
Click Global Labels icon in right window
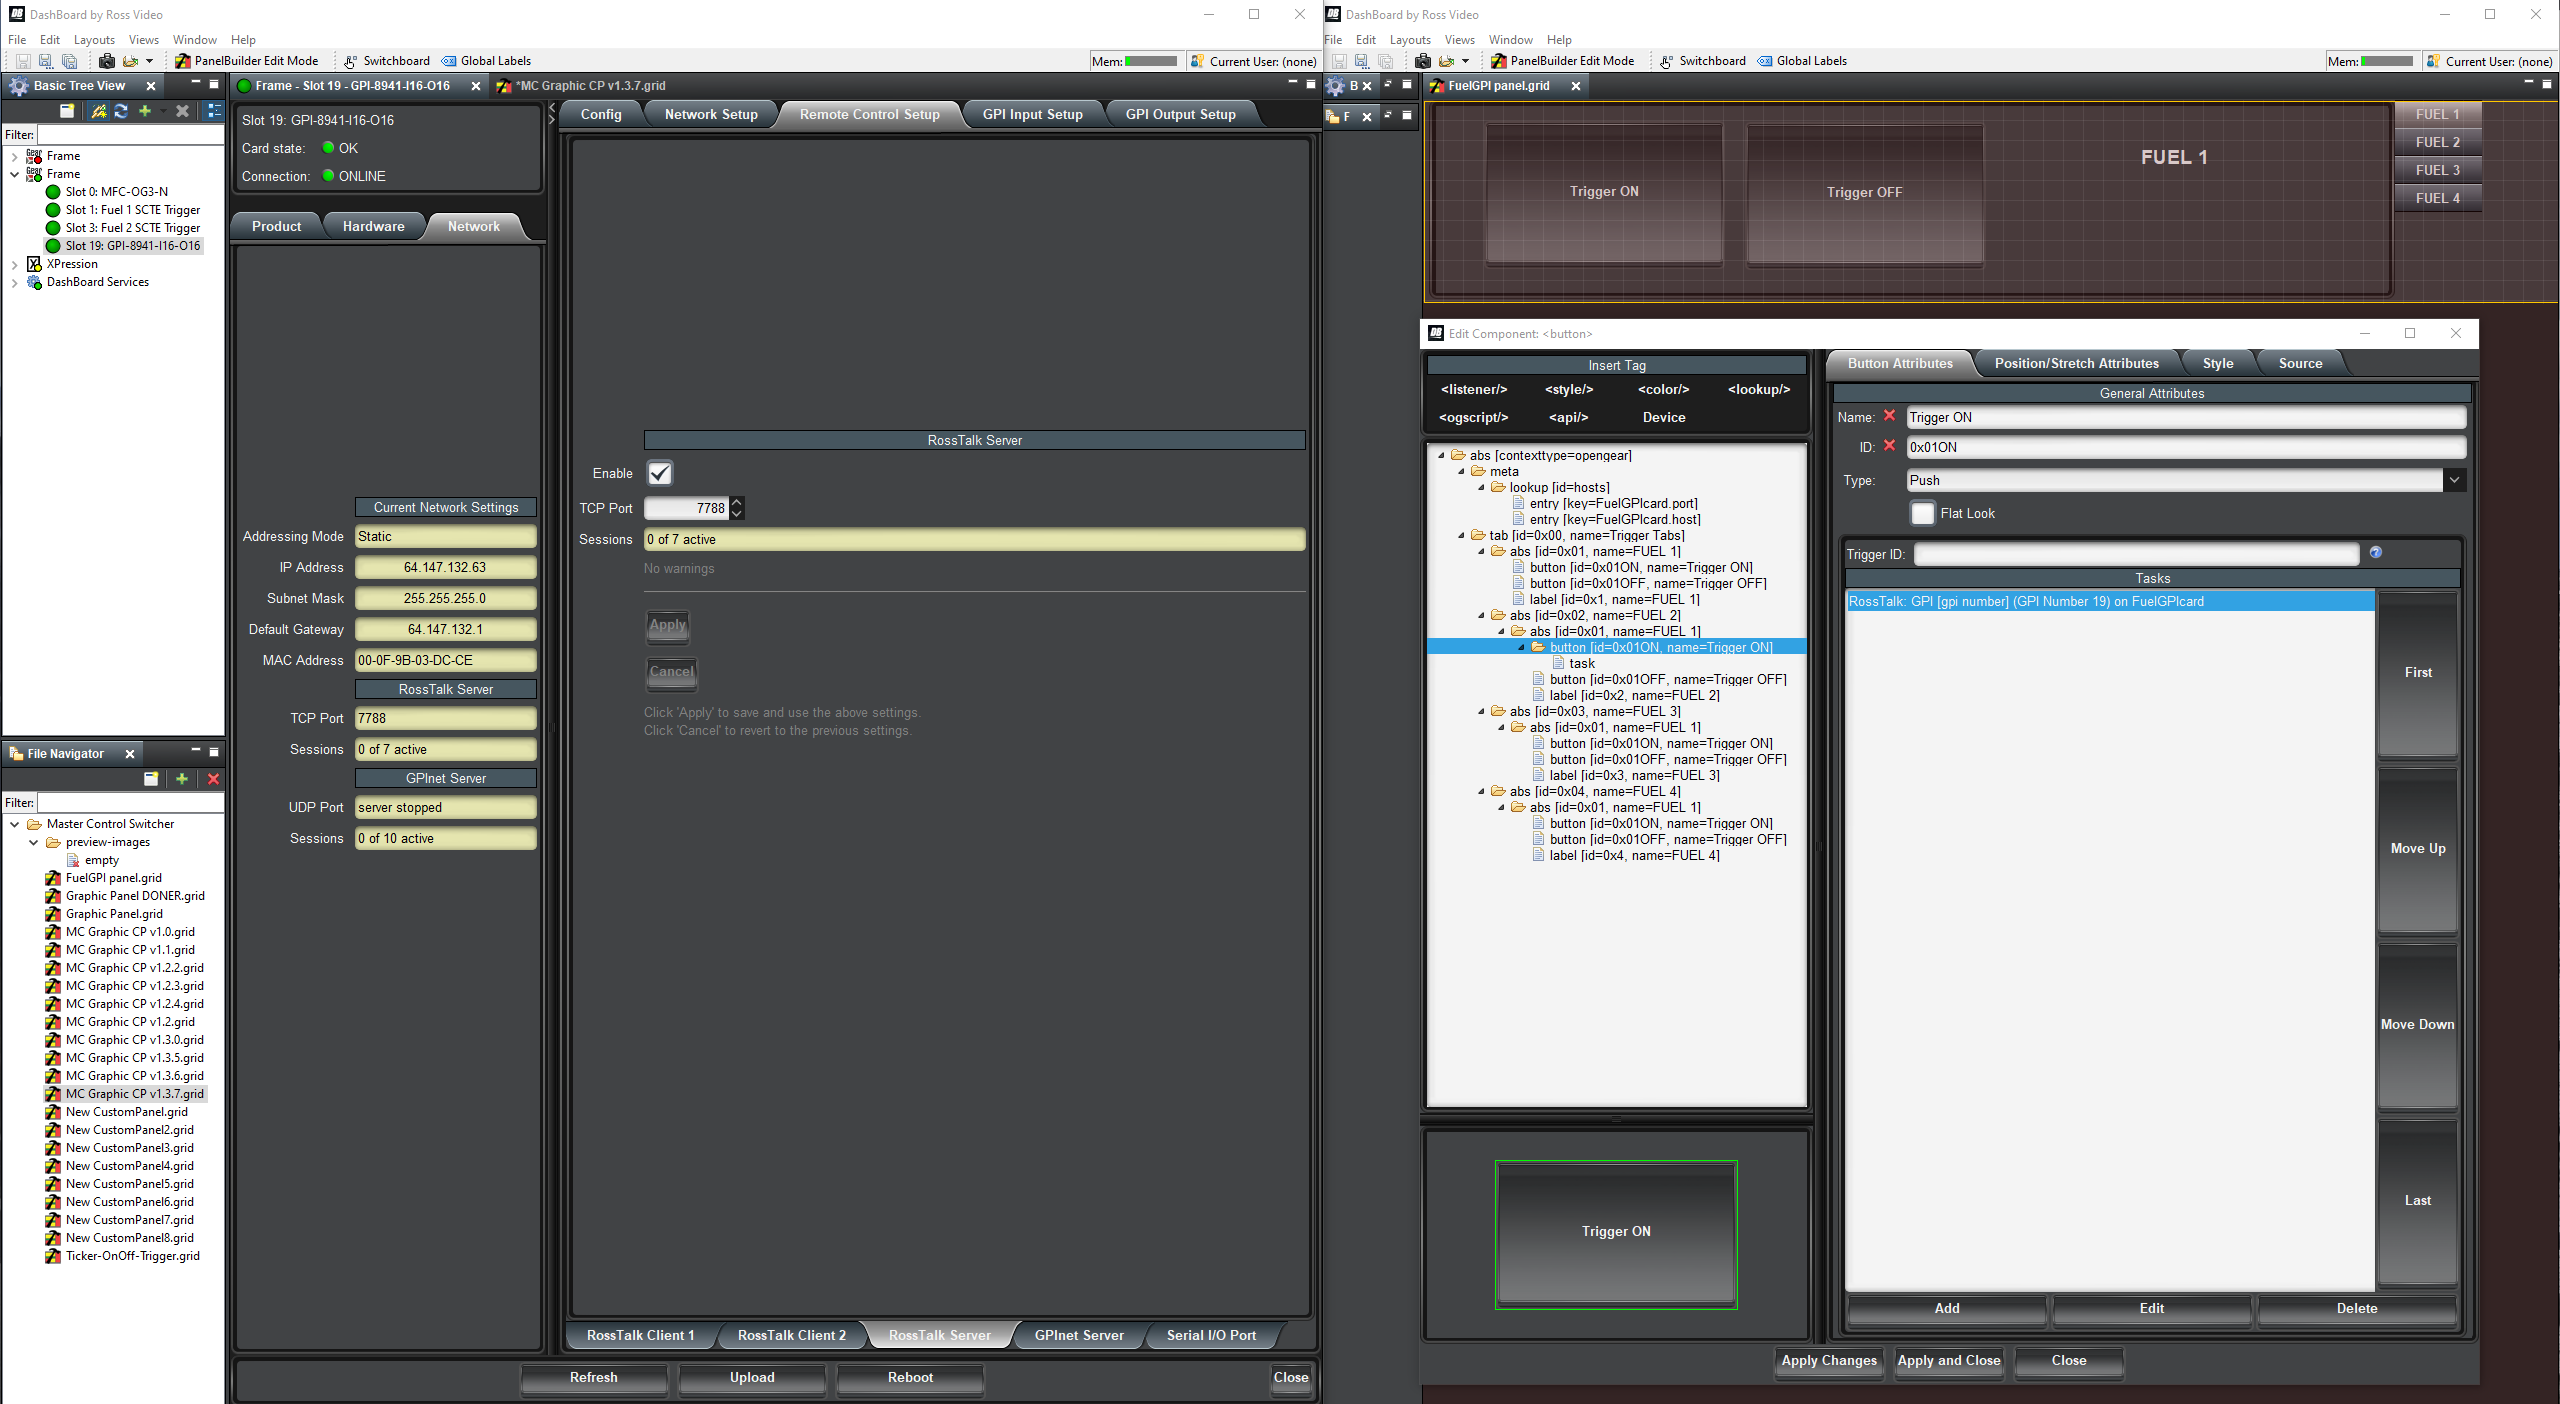tap(1765, 61)
